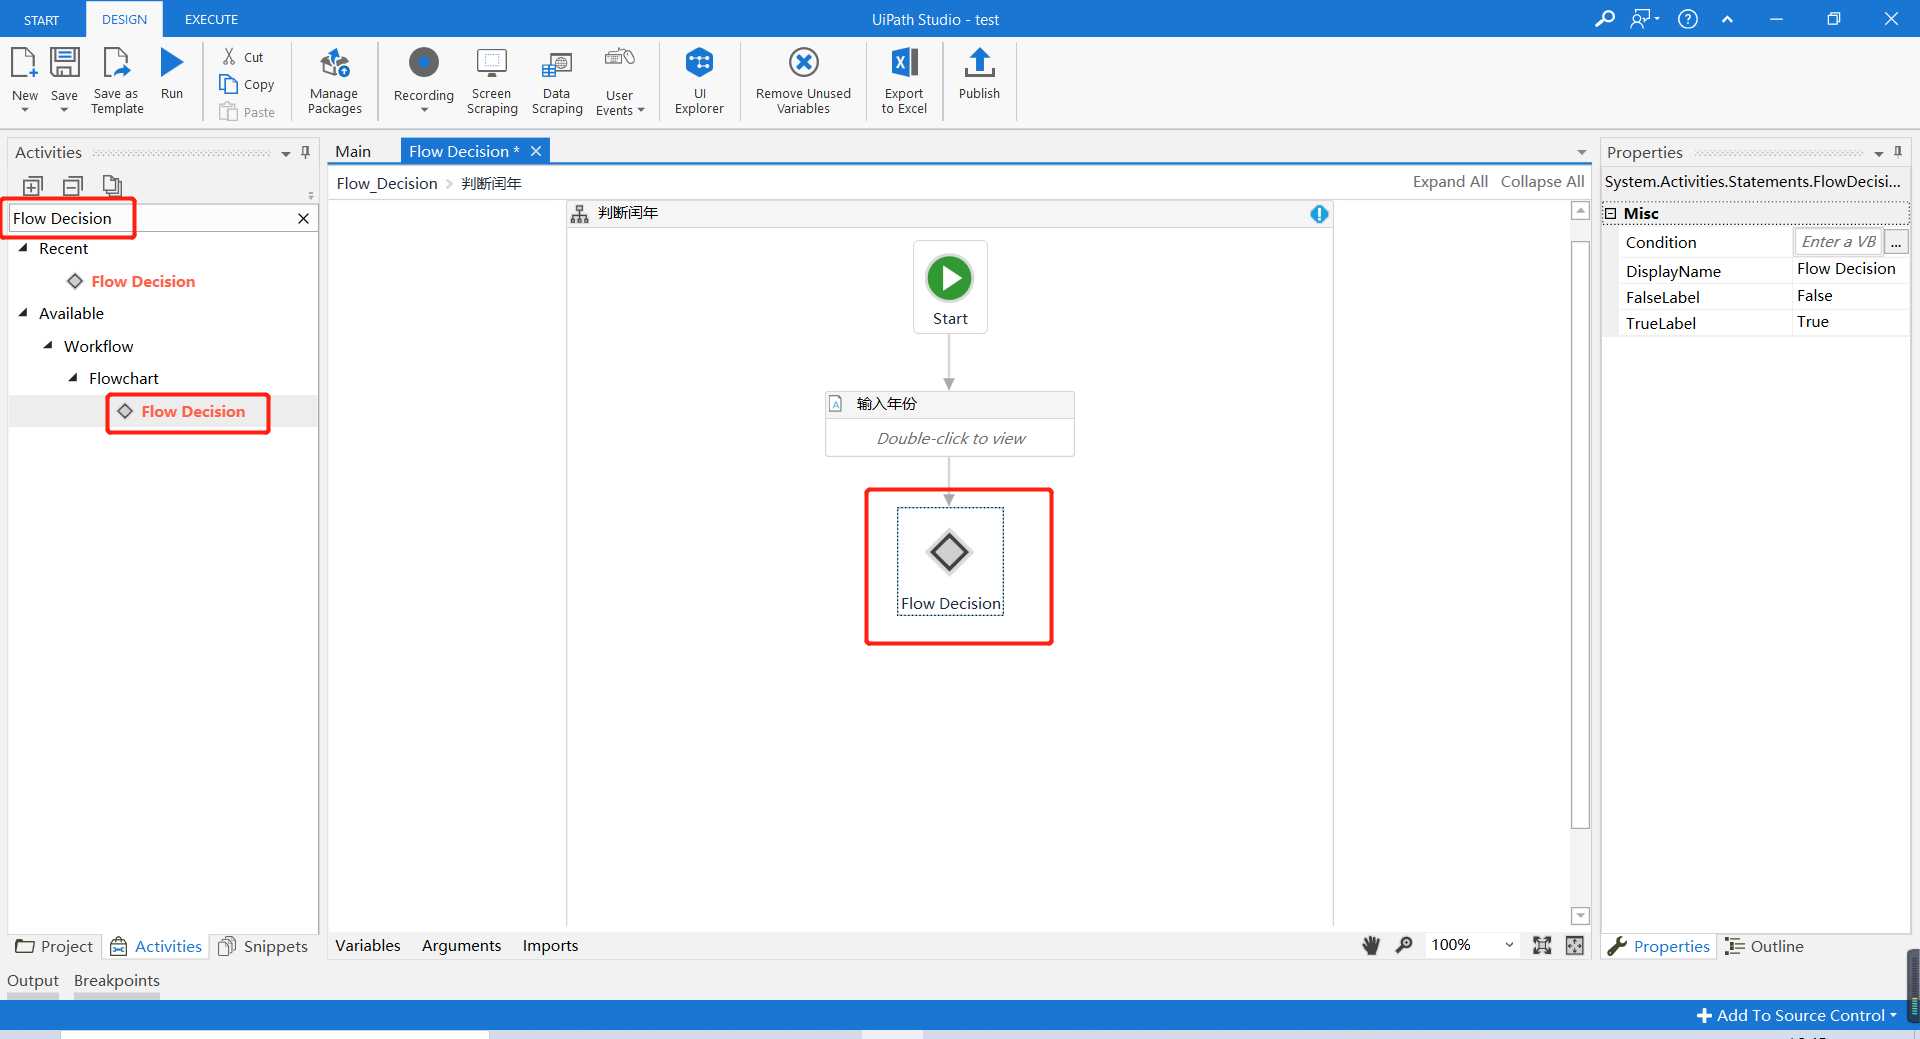The image size is (1920, 1039).
Task: Collapse the Misc property section
Action: [1610, 213]
